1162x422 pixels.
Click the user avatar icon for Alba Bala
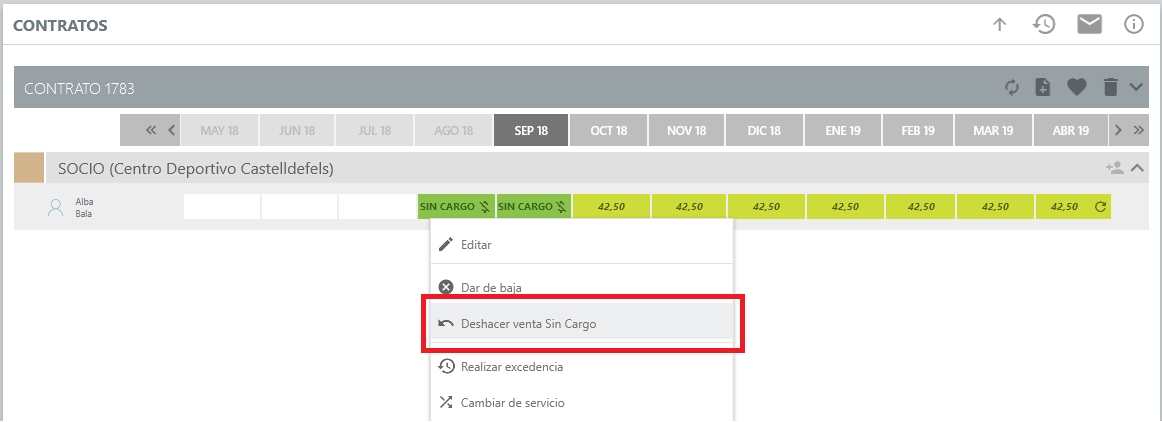click(56, 207)
